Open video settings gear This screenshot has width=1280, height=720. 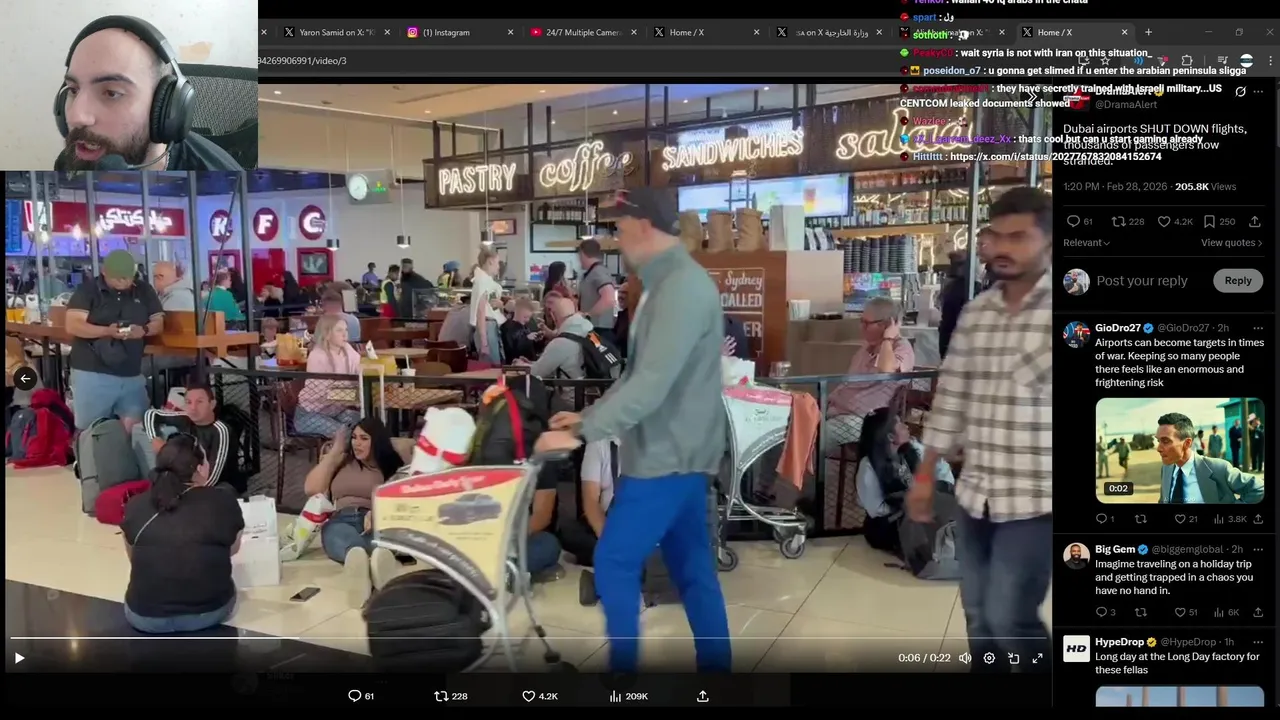(x=989, y=658)
